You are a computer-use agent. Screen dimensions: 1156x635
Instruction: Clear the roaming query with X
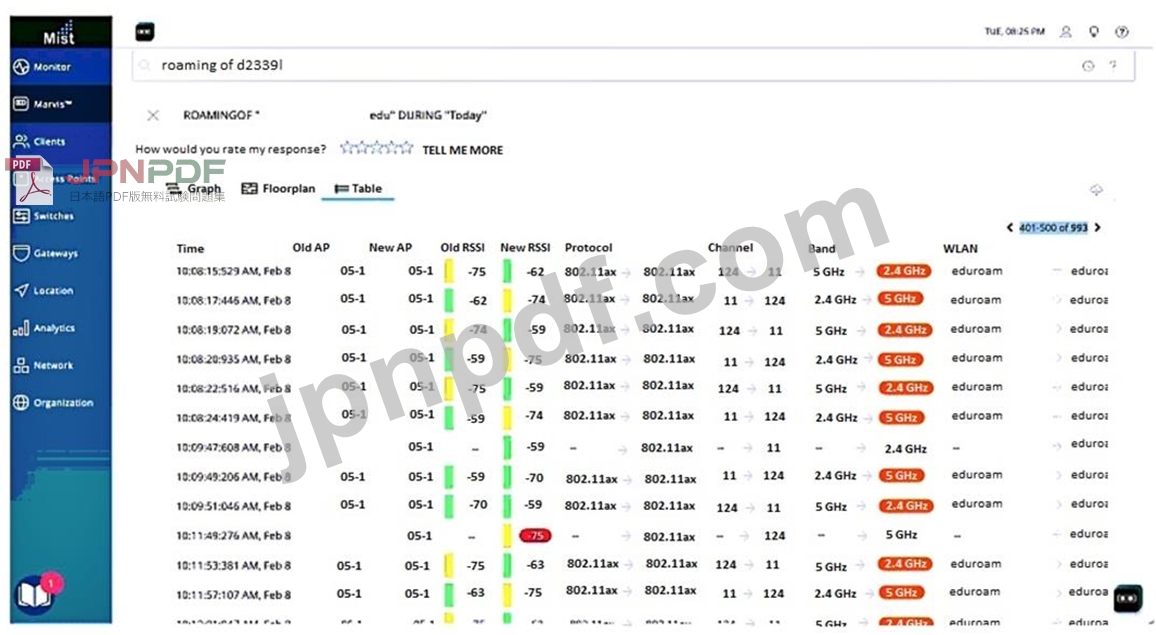[153, 115]
